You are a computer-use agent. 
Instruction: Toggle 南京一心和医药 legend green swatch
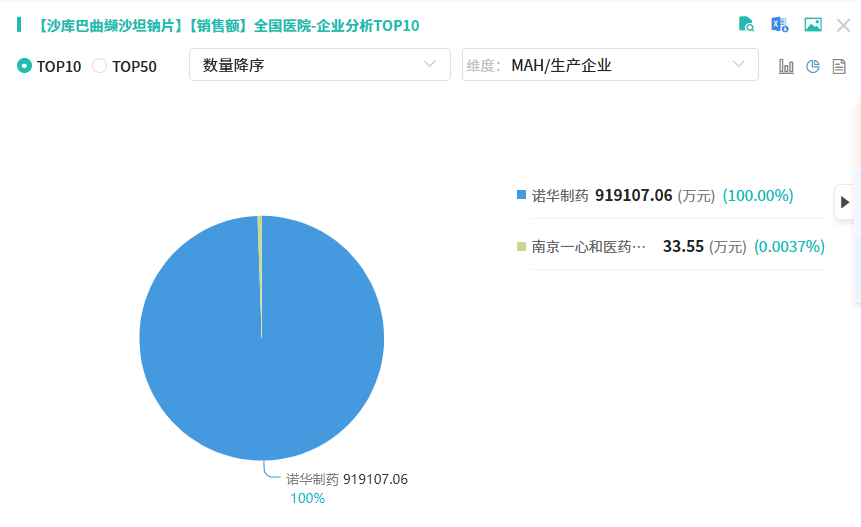point(522,246)
